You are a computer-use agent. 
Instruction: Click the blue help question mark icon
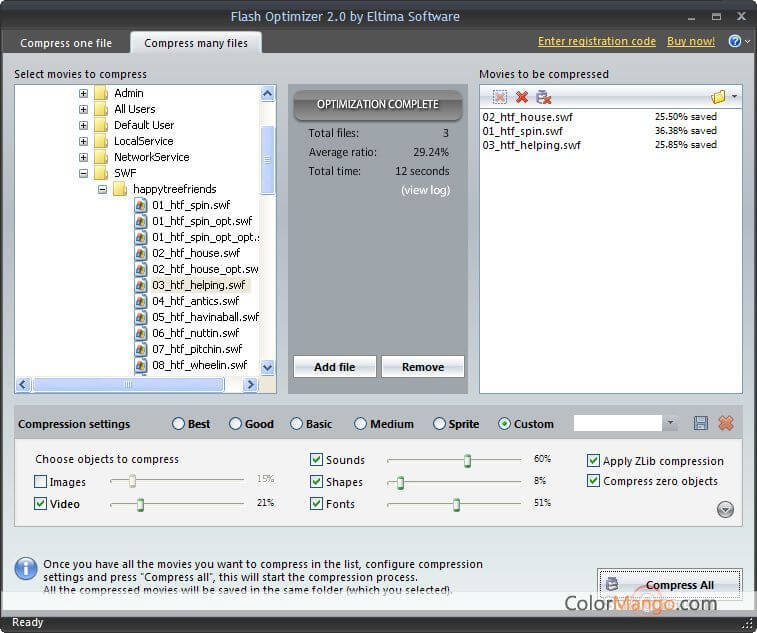click(734, 42)
